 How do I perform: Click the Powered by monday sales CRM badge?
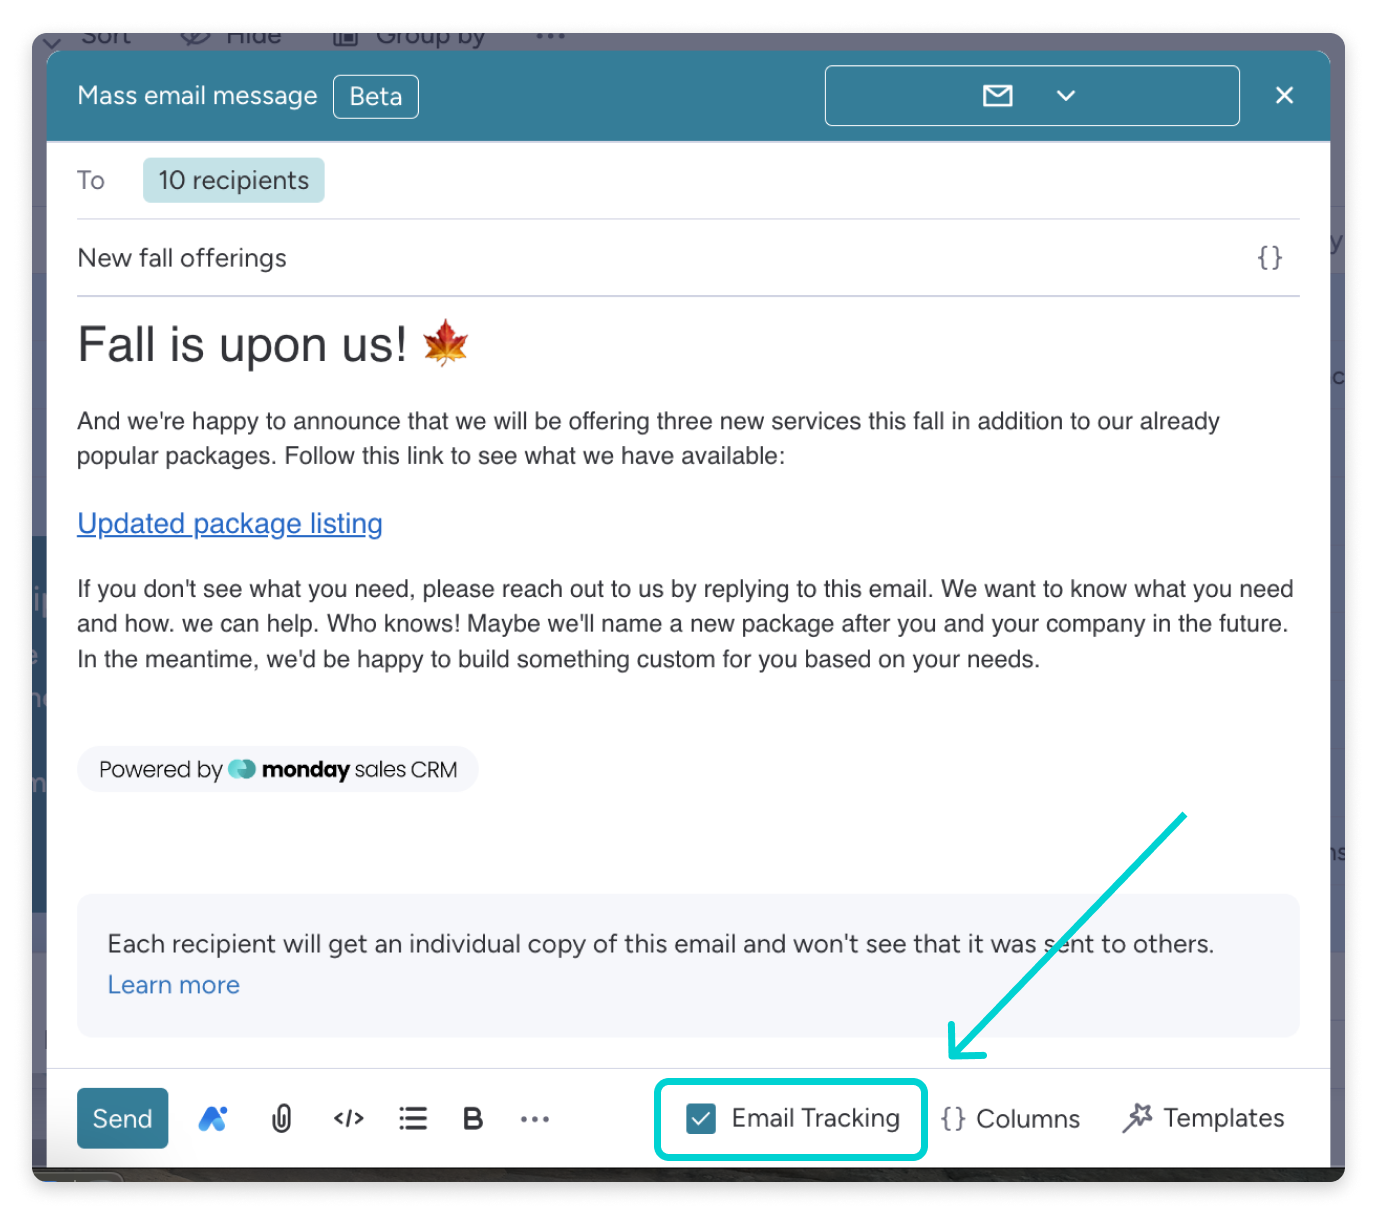point(278,769)
